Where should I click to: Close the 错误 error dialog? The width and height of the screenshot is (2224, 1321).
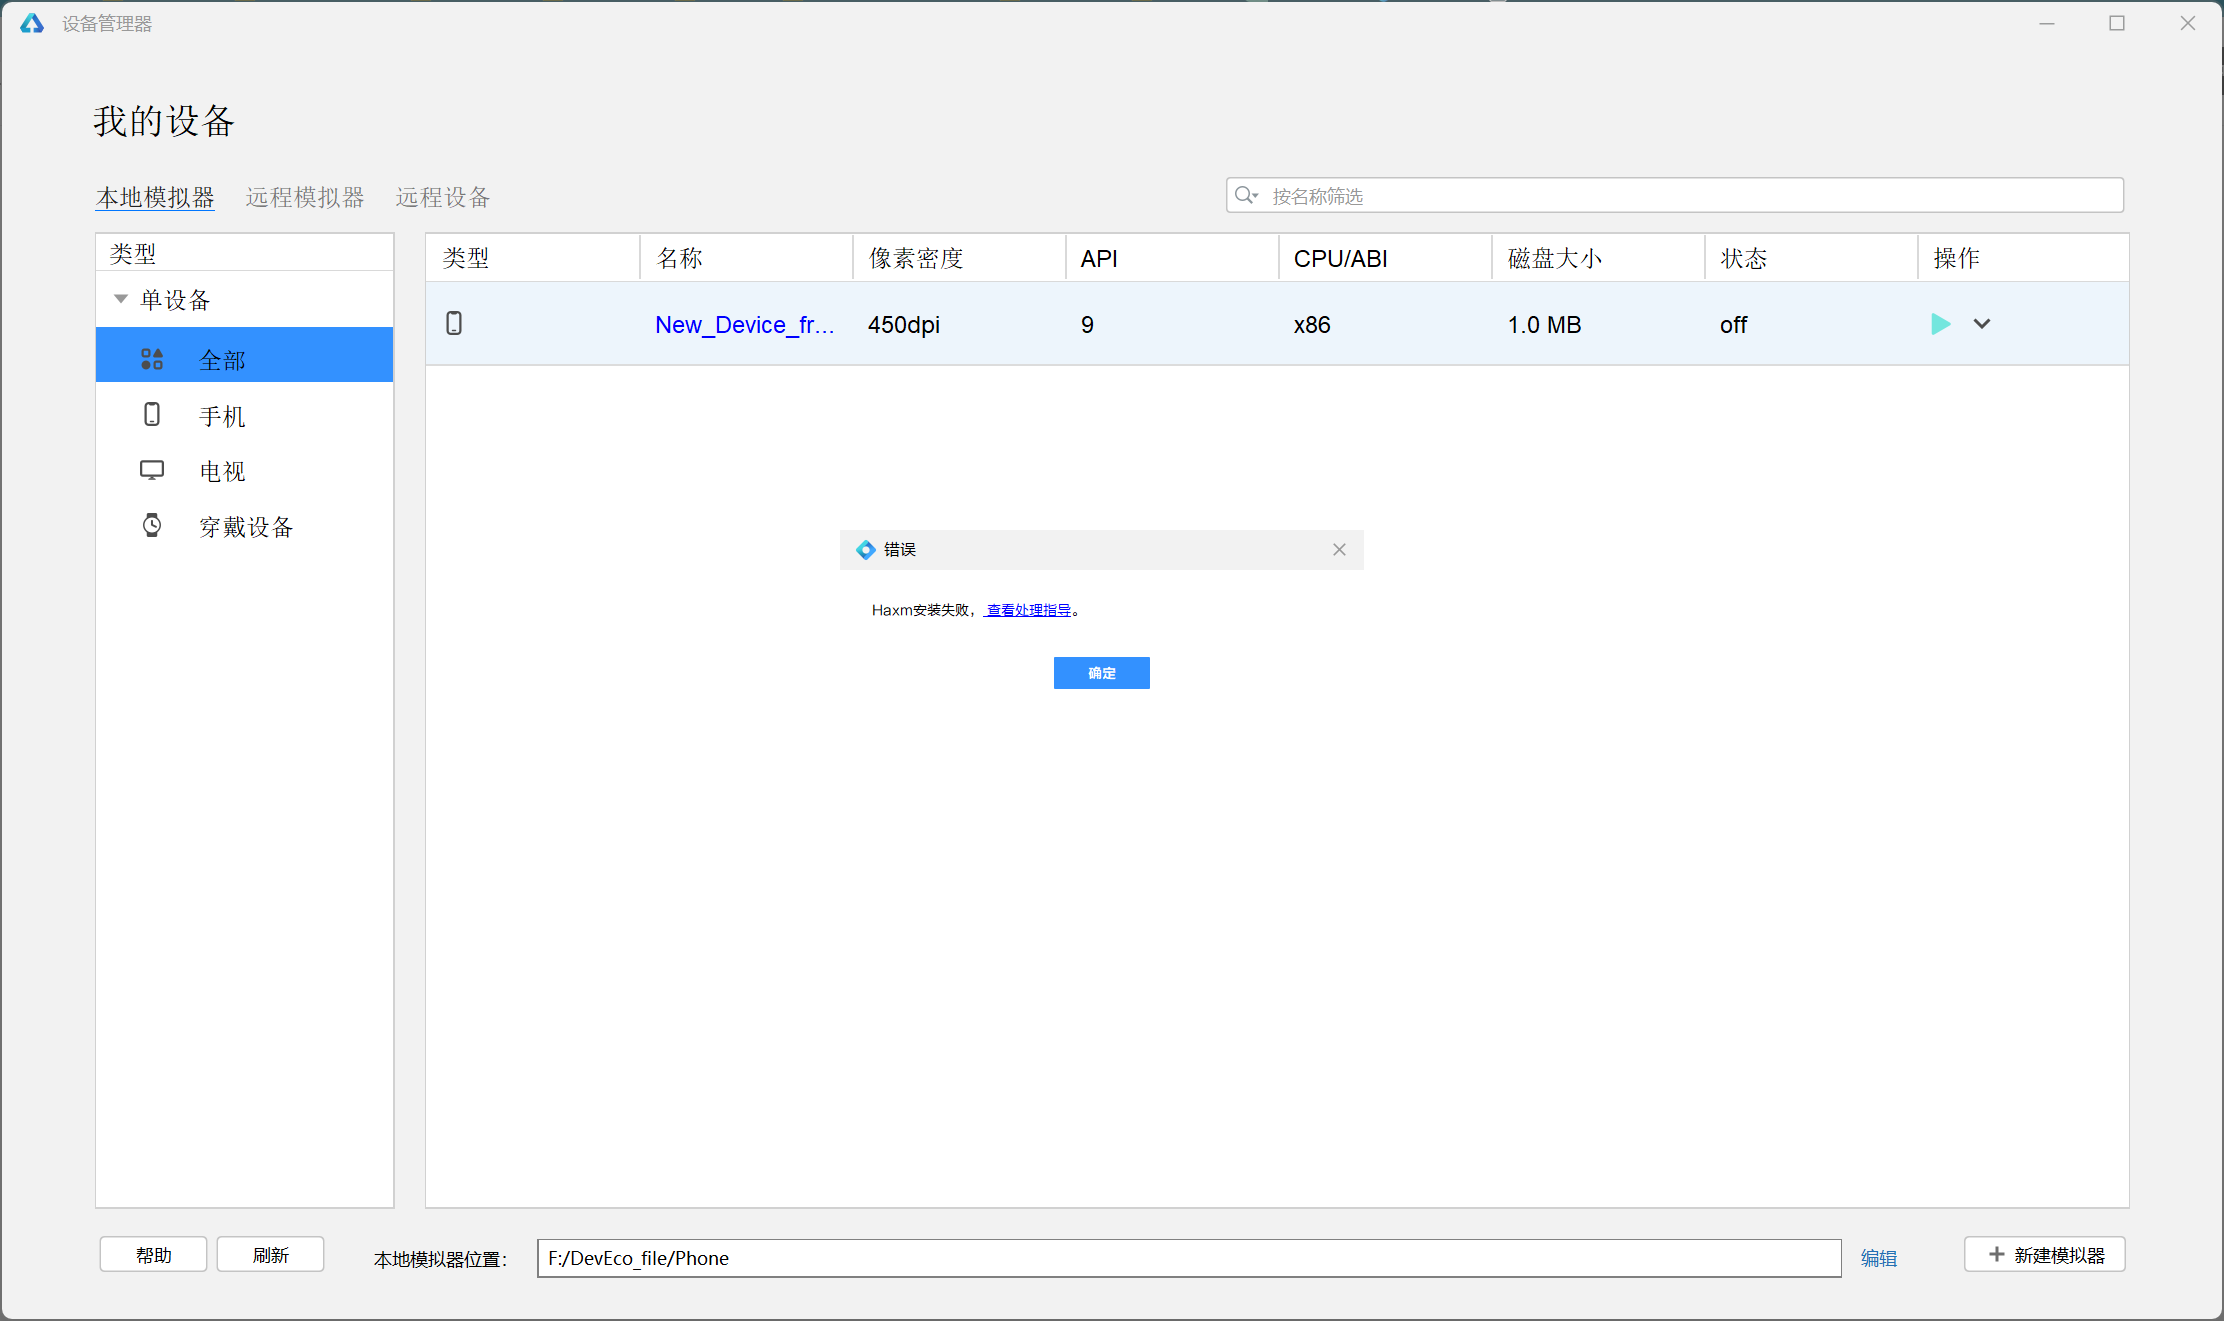tap(1339, 550)
